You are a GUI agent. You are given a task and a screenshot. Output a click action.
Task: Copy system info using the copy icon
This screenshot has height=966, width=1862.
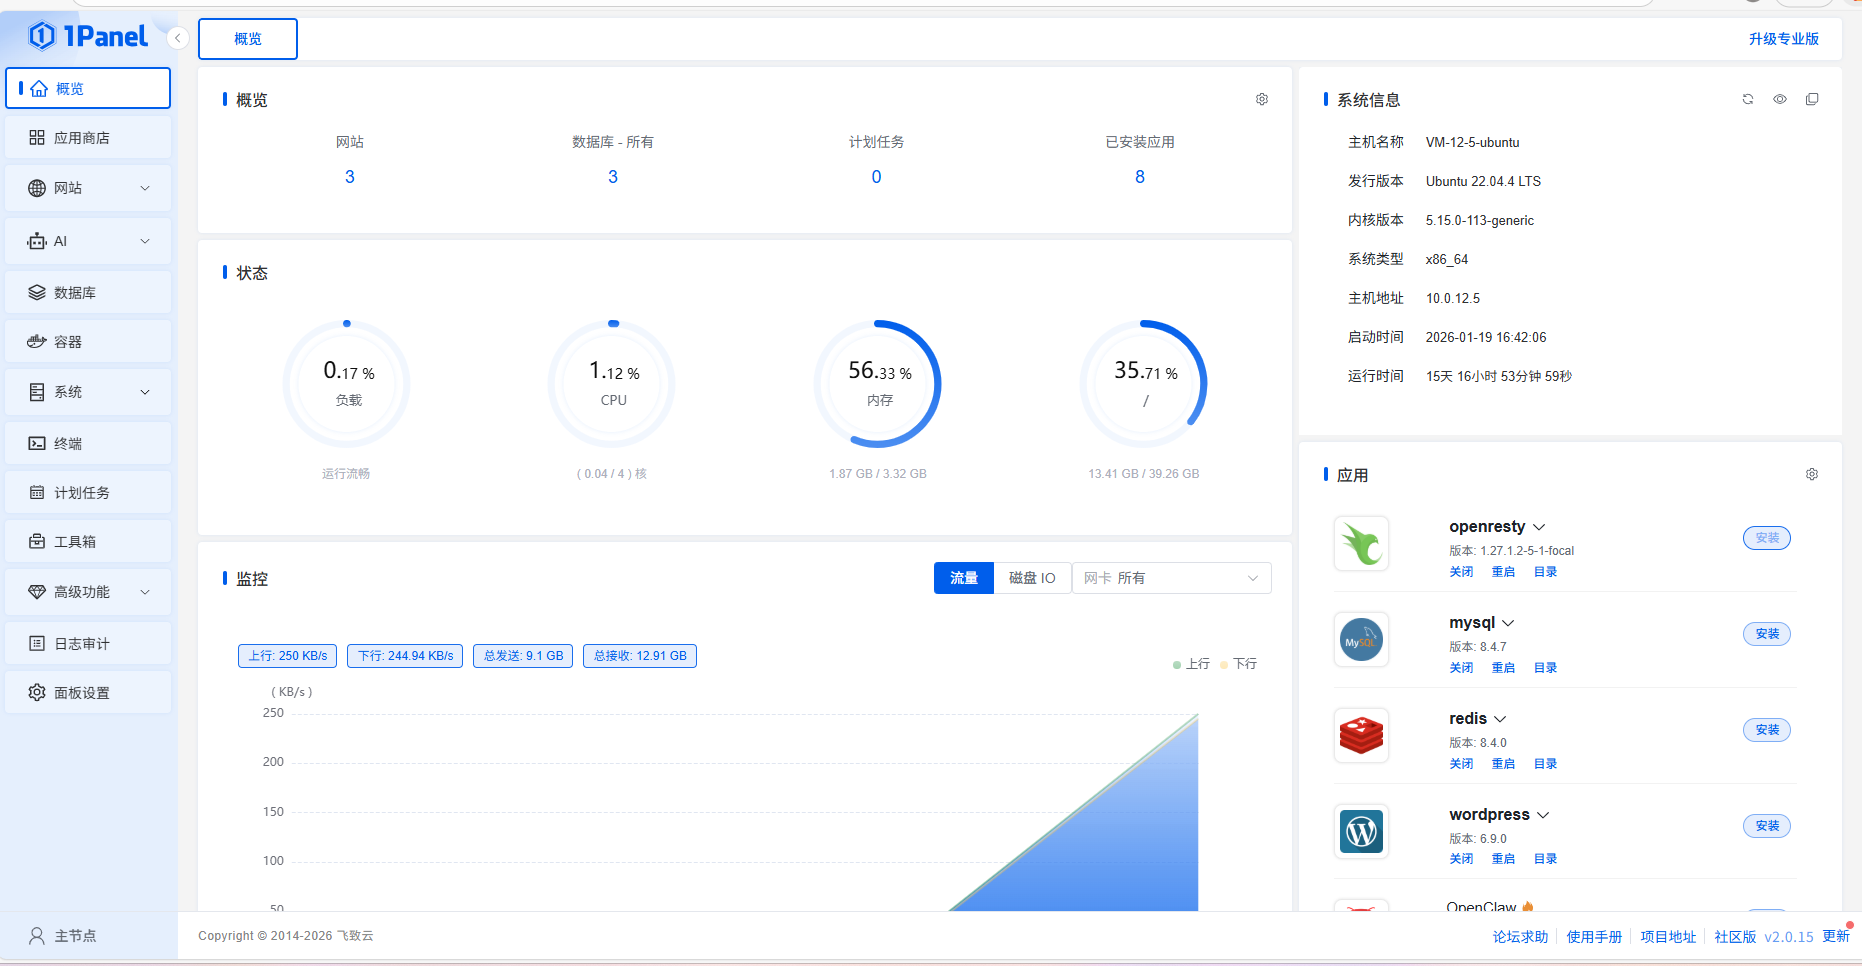(x=1812, y=99)
